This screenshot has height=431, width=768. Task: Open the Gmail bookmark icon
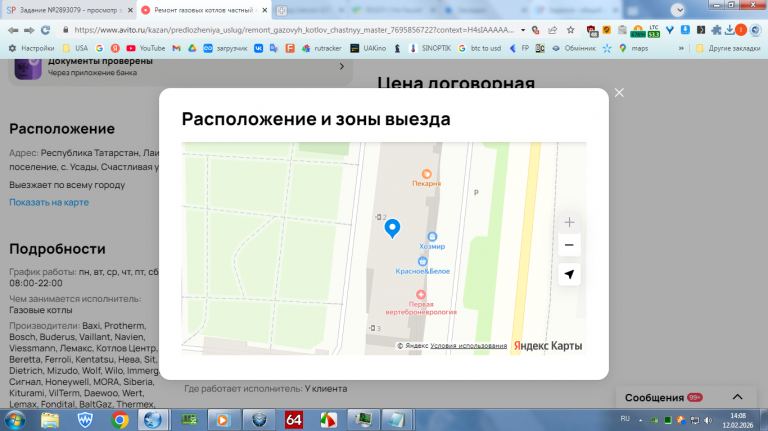[176, 48]
